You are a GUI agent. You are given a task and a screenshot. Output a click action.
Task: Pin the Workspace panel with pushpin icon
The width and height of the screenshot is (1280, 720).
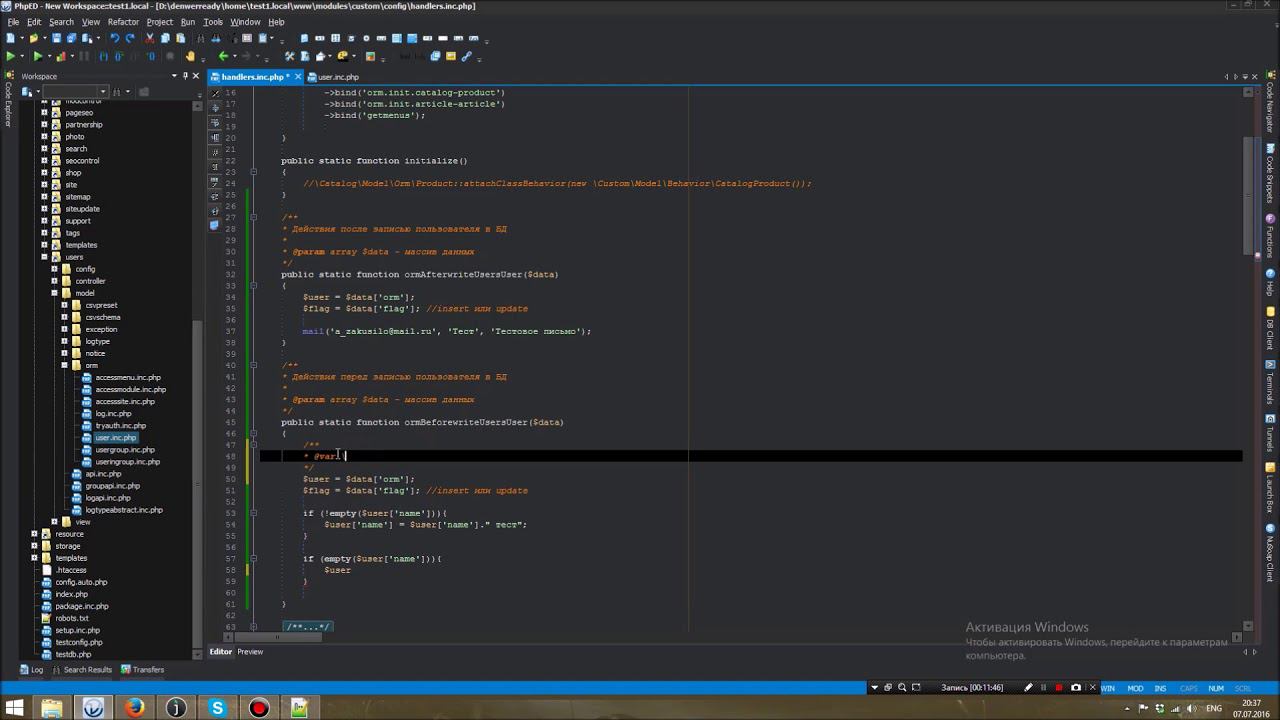click(185, 76)
